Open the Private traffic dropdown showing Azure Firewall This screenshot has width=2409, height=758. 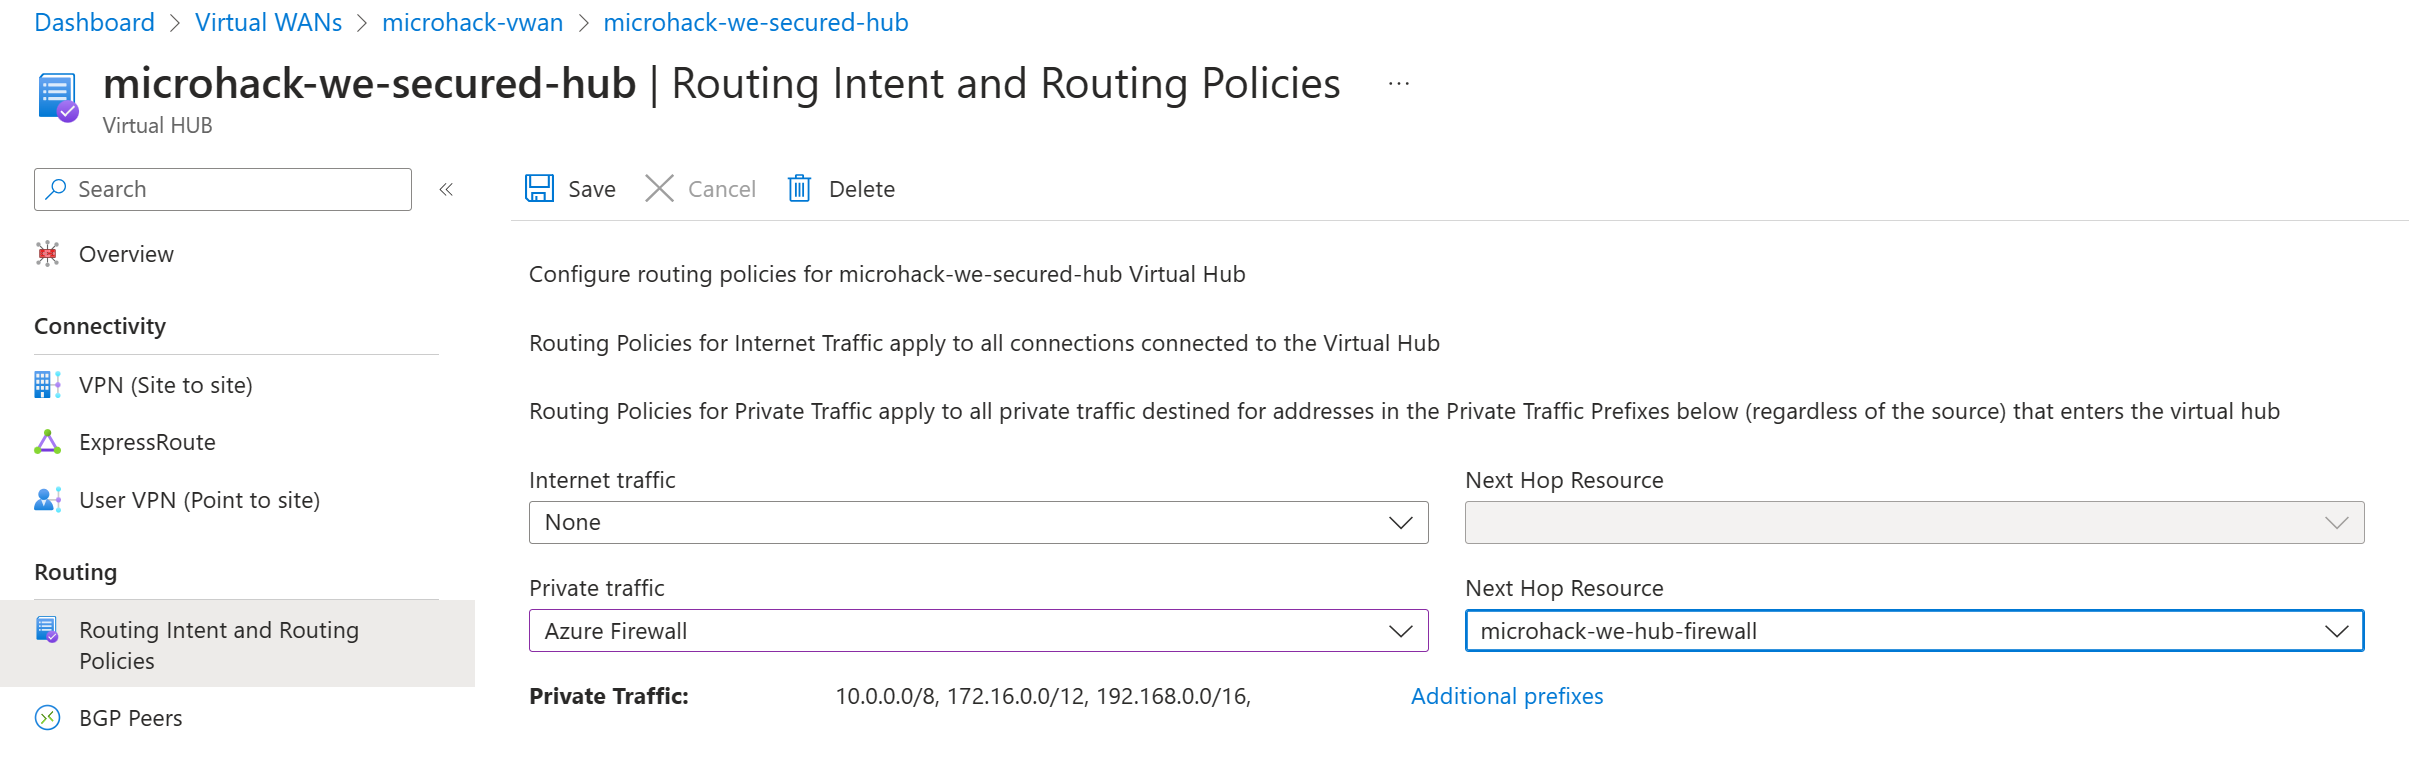(x=978, y=631)
